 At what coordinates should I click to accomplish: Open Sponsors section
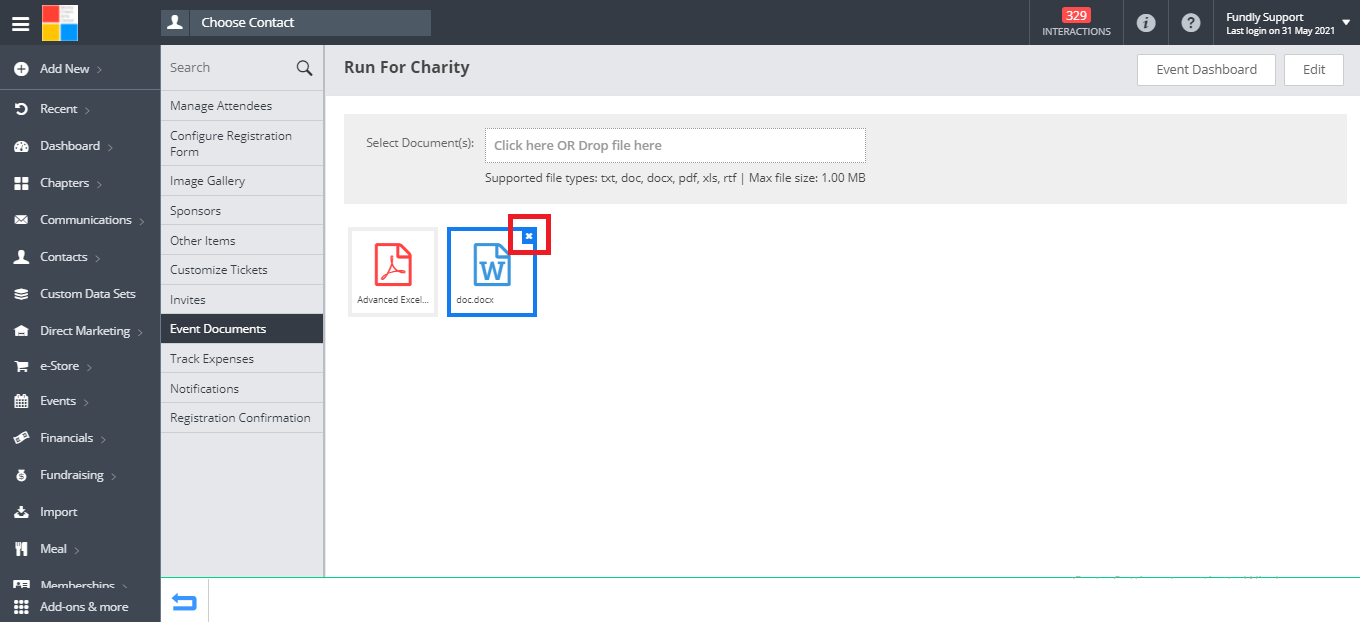pos(242,211)
